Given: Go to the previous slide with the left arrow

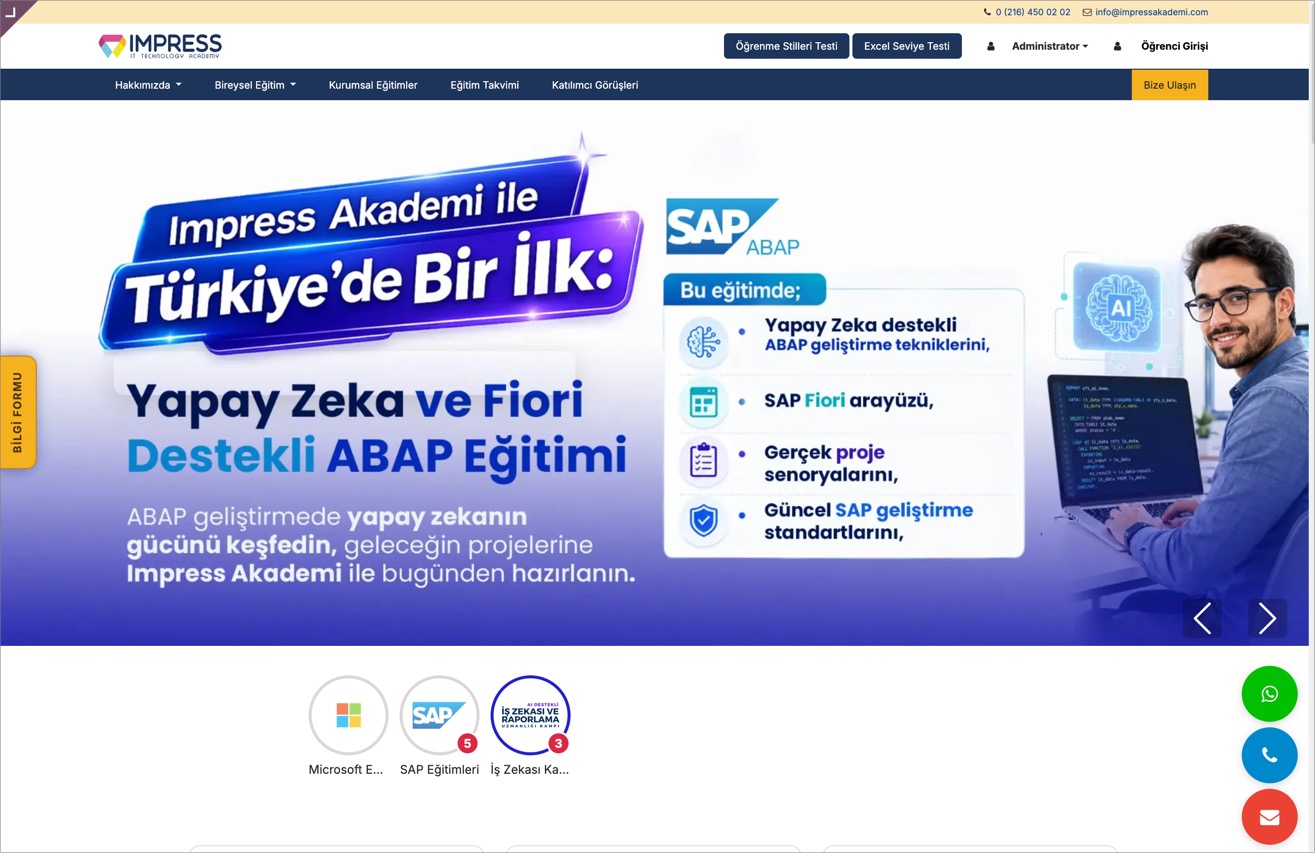Looking at the screenshot, I should pyautogui.click(x=1202, y=618).
